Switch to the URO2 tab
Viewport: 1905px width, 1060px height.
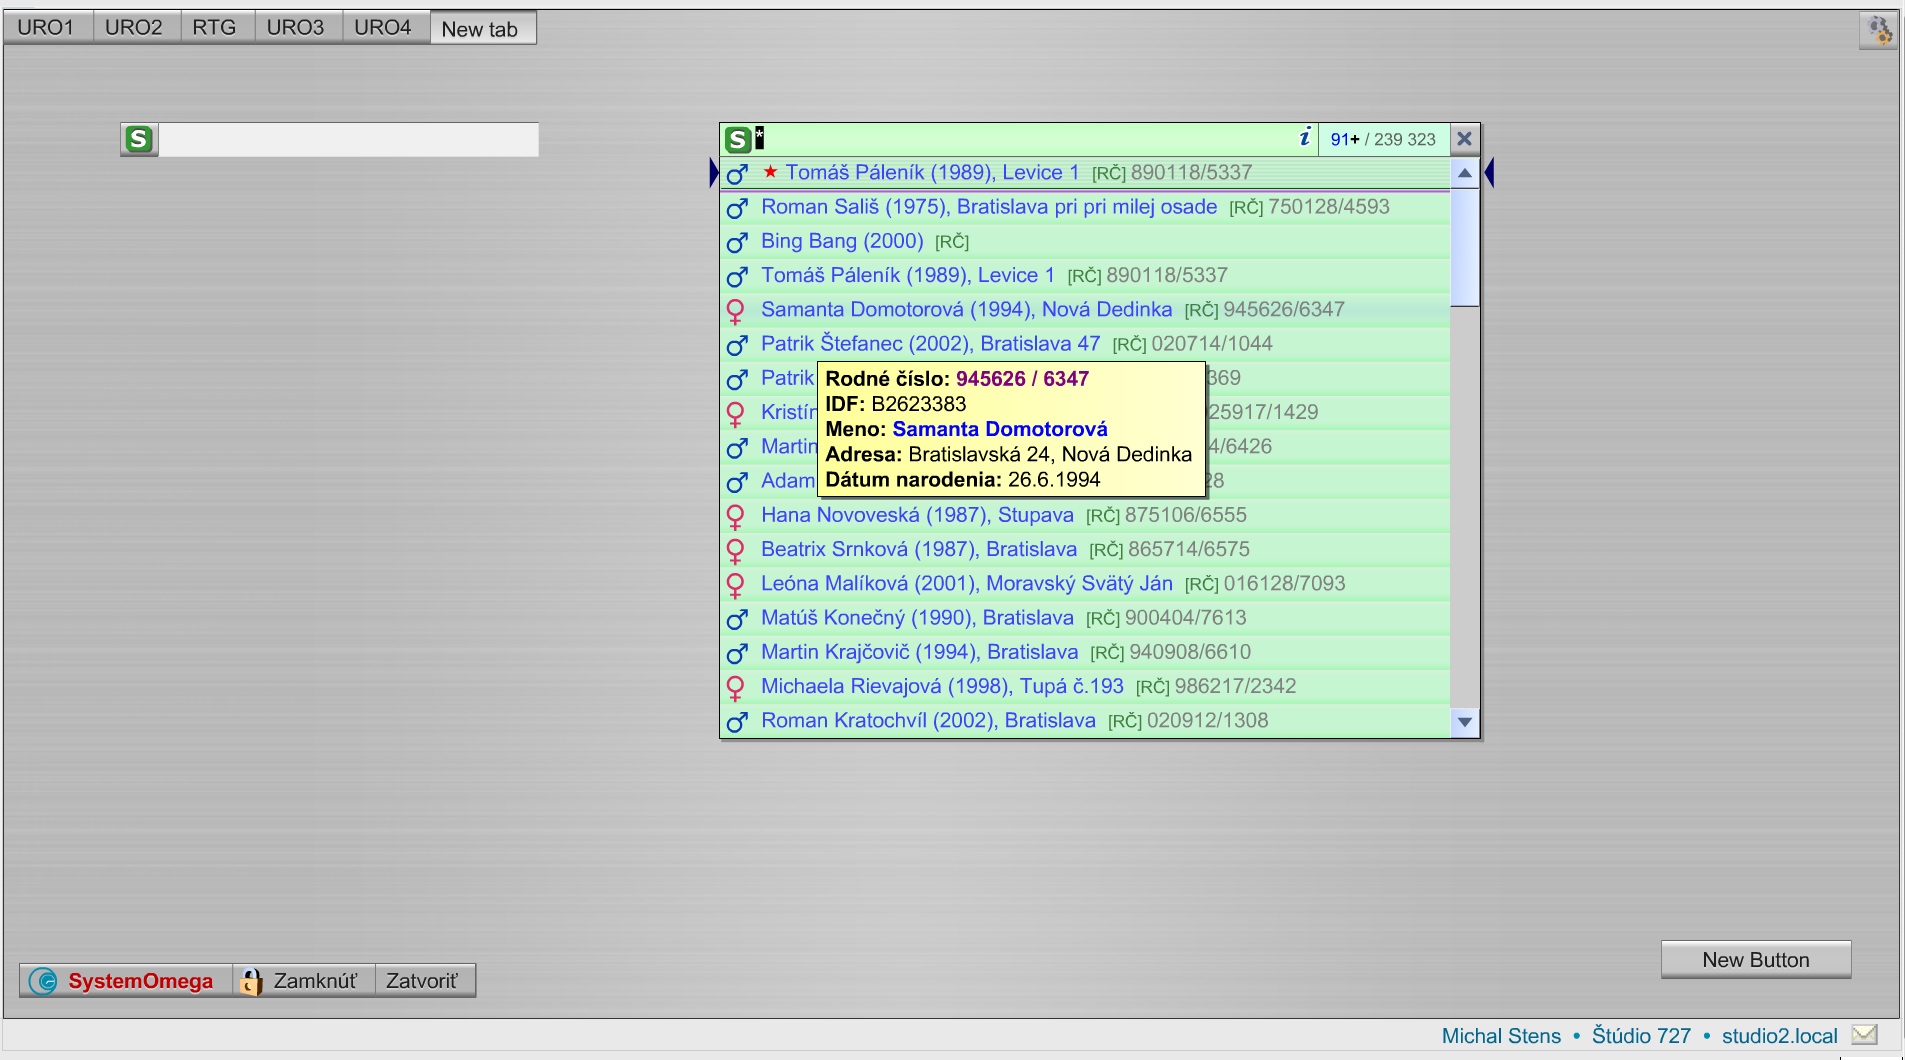135,27
